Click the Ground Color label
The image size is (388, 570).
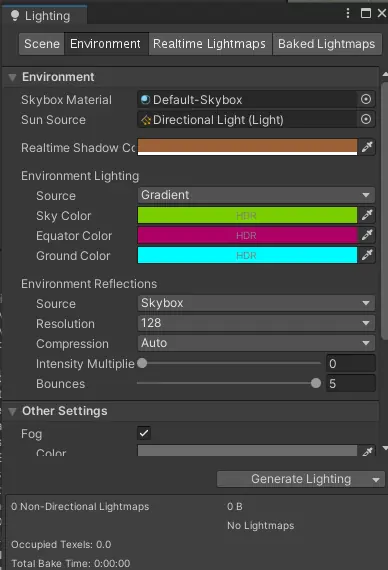73,256
